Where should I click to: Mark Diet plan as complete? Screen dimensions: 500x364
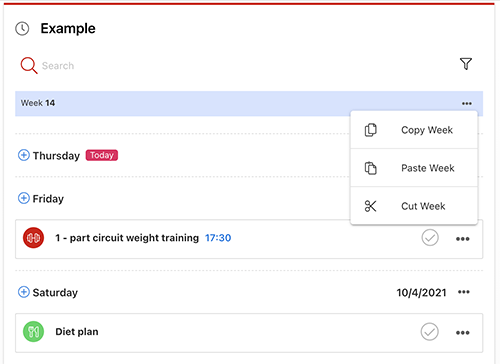[430, 332]
